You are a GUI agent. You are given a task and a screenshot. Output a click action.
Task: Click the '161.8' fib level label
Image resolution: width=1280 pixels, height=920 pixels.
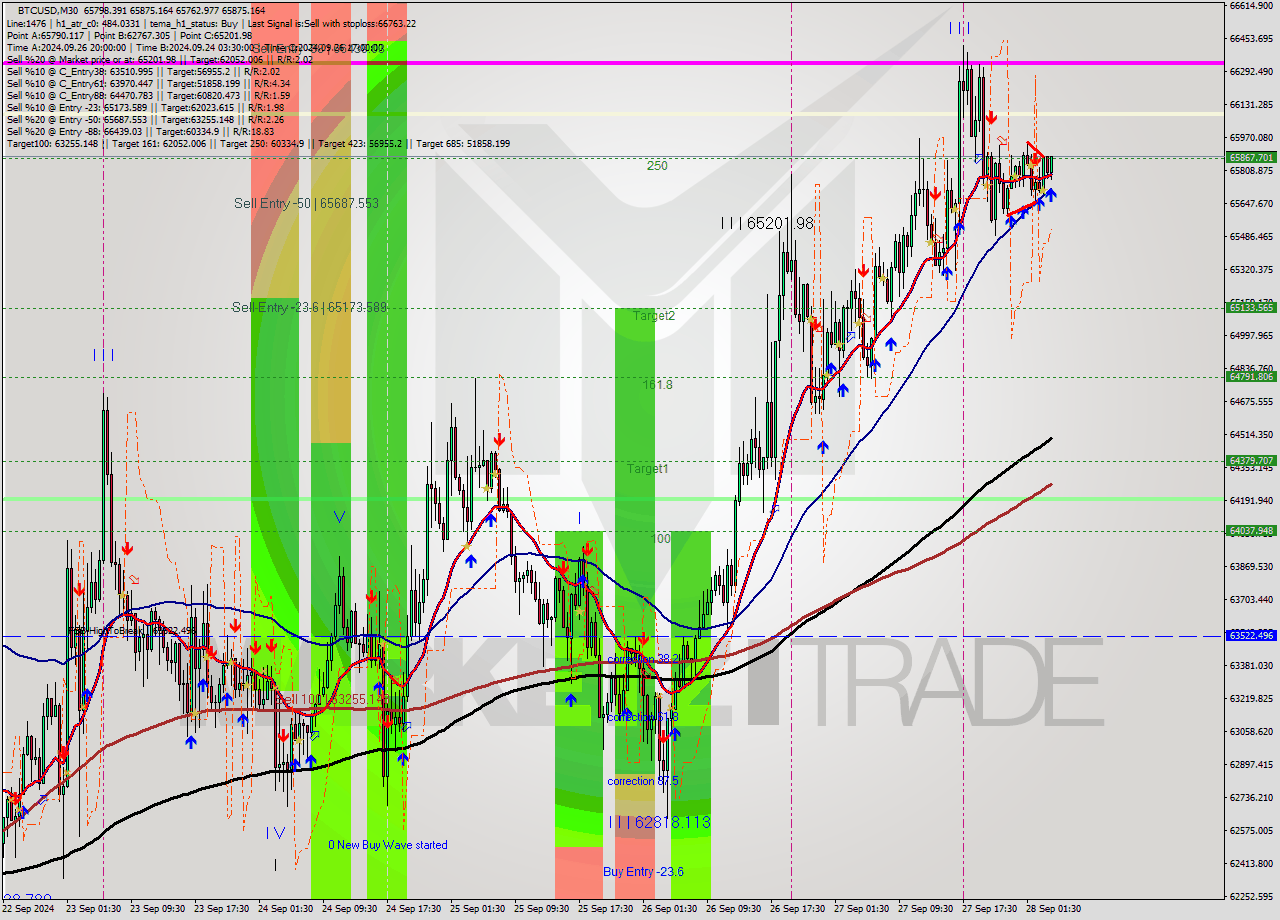point(657,384)
